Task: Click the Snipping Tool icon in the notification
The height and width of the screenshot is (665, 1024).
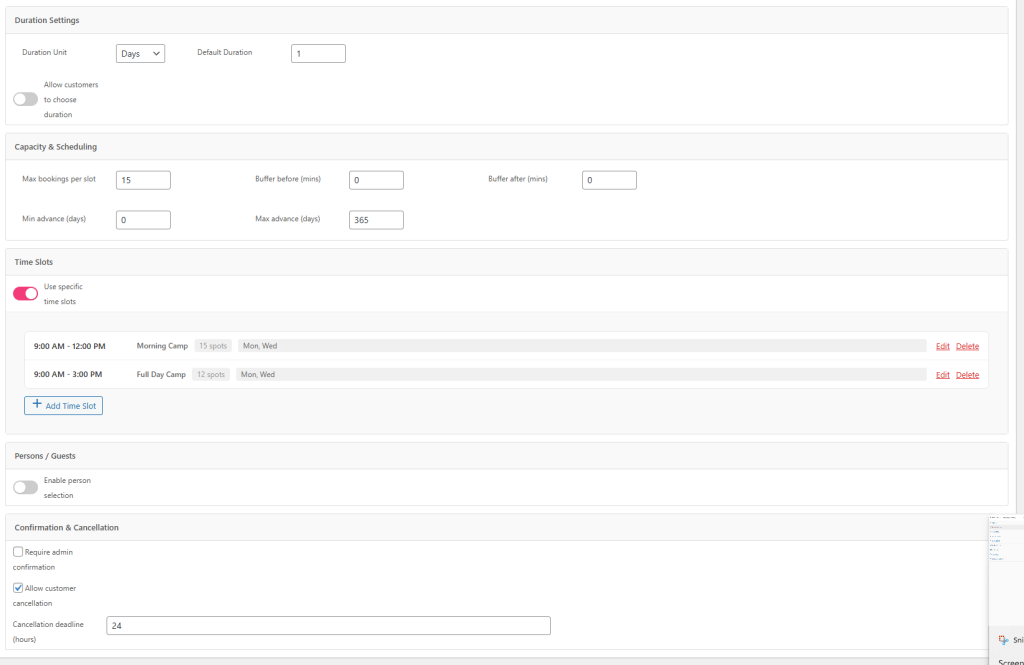Action: click(x=1003, y=640)
